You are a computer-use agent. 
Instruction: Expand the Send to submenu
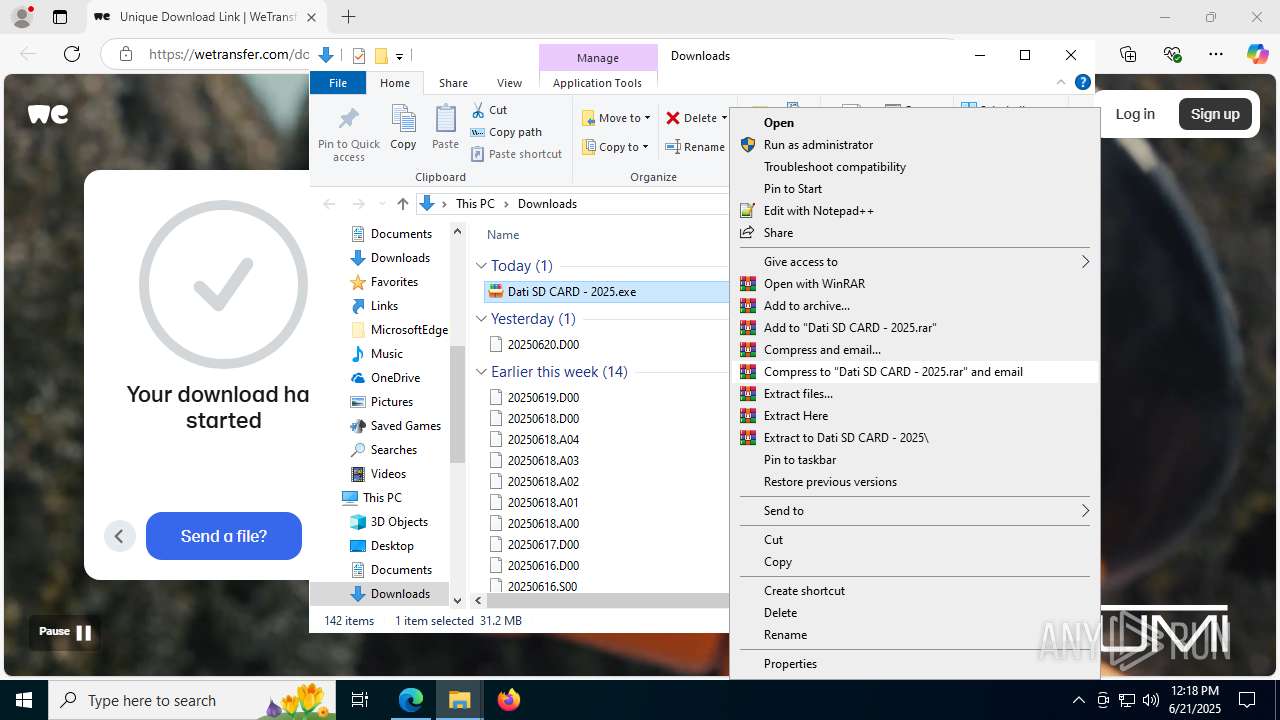[914, 511]
